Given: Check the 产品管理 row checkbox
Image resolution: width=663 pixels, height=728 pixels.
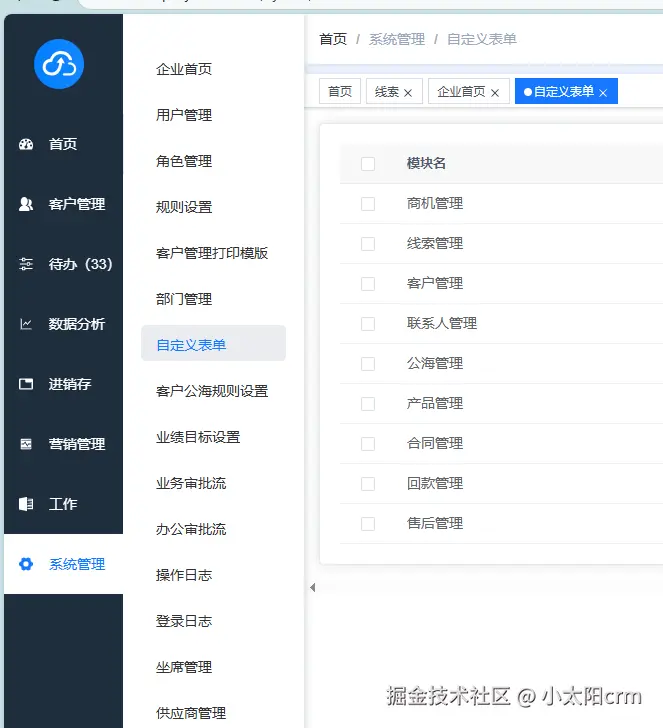Looking at the screenshot, I should [x=368, y=403].
